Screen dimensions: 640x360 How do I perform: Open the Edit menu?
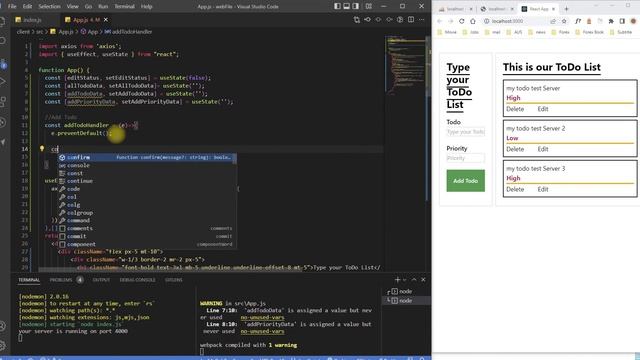pos(27,7)
